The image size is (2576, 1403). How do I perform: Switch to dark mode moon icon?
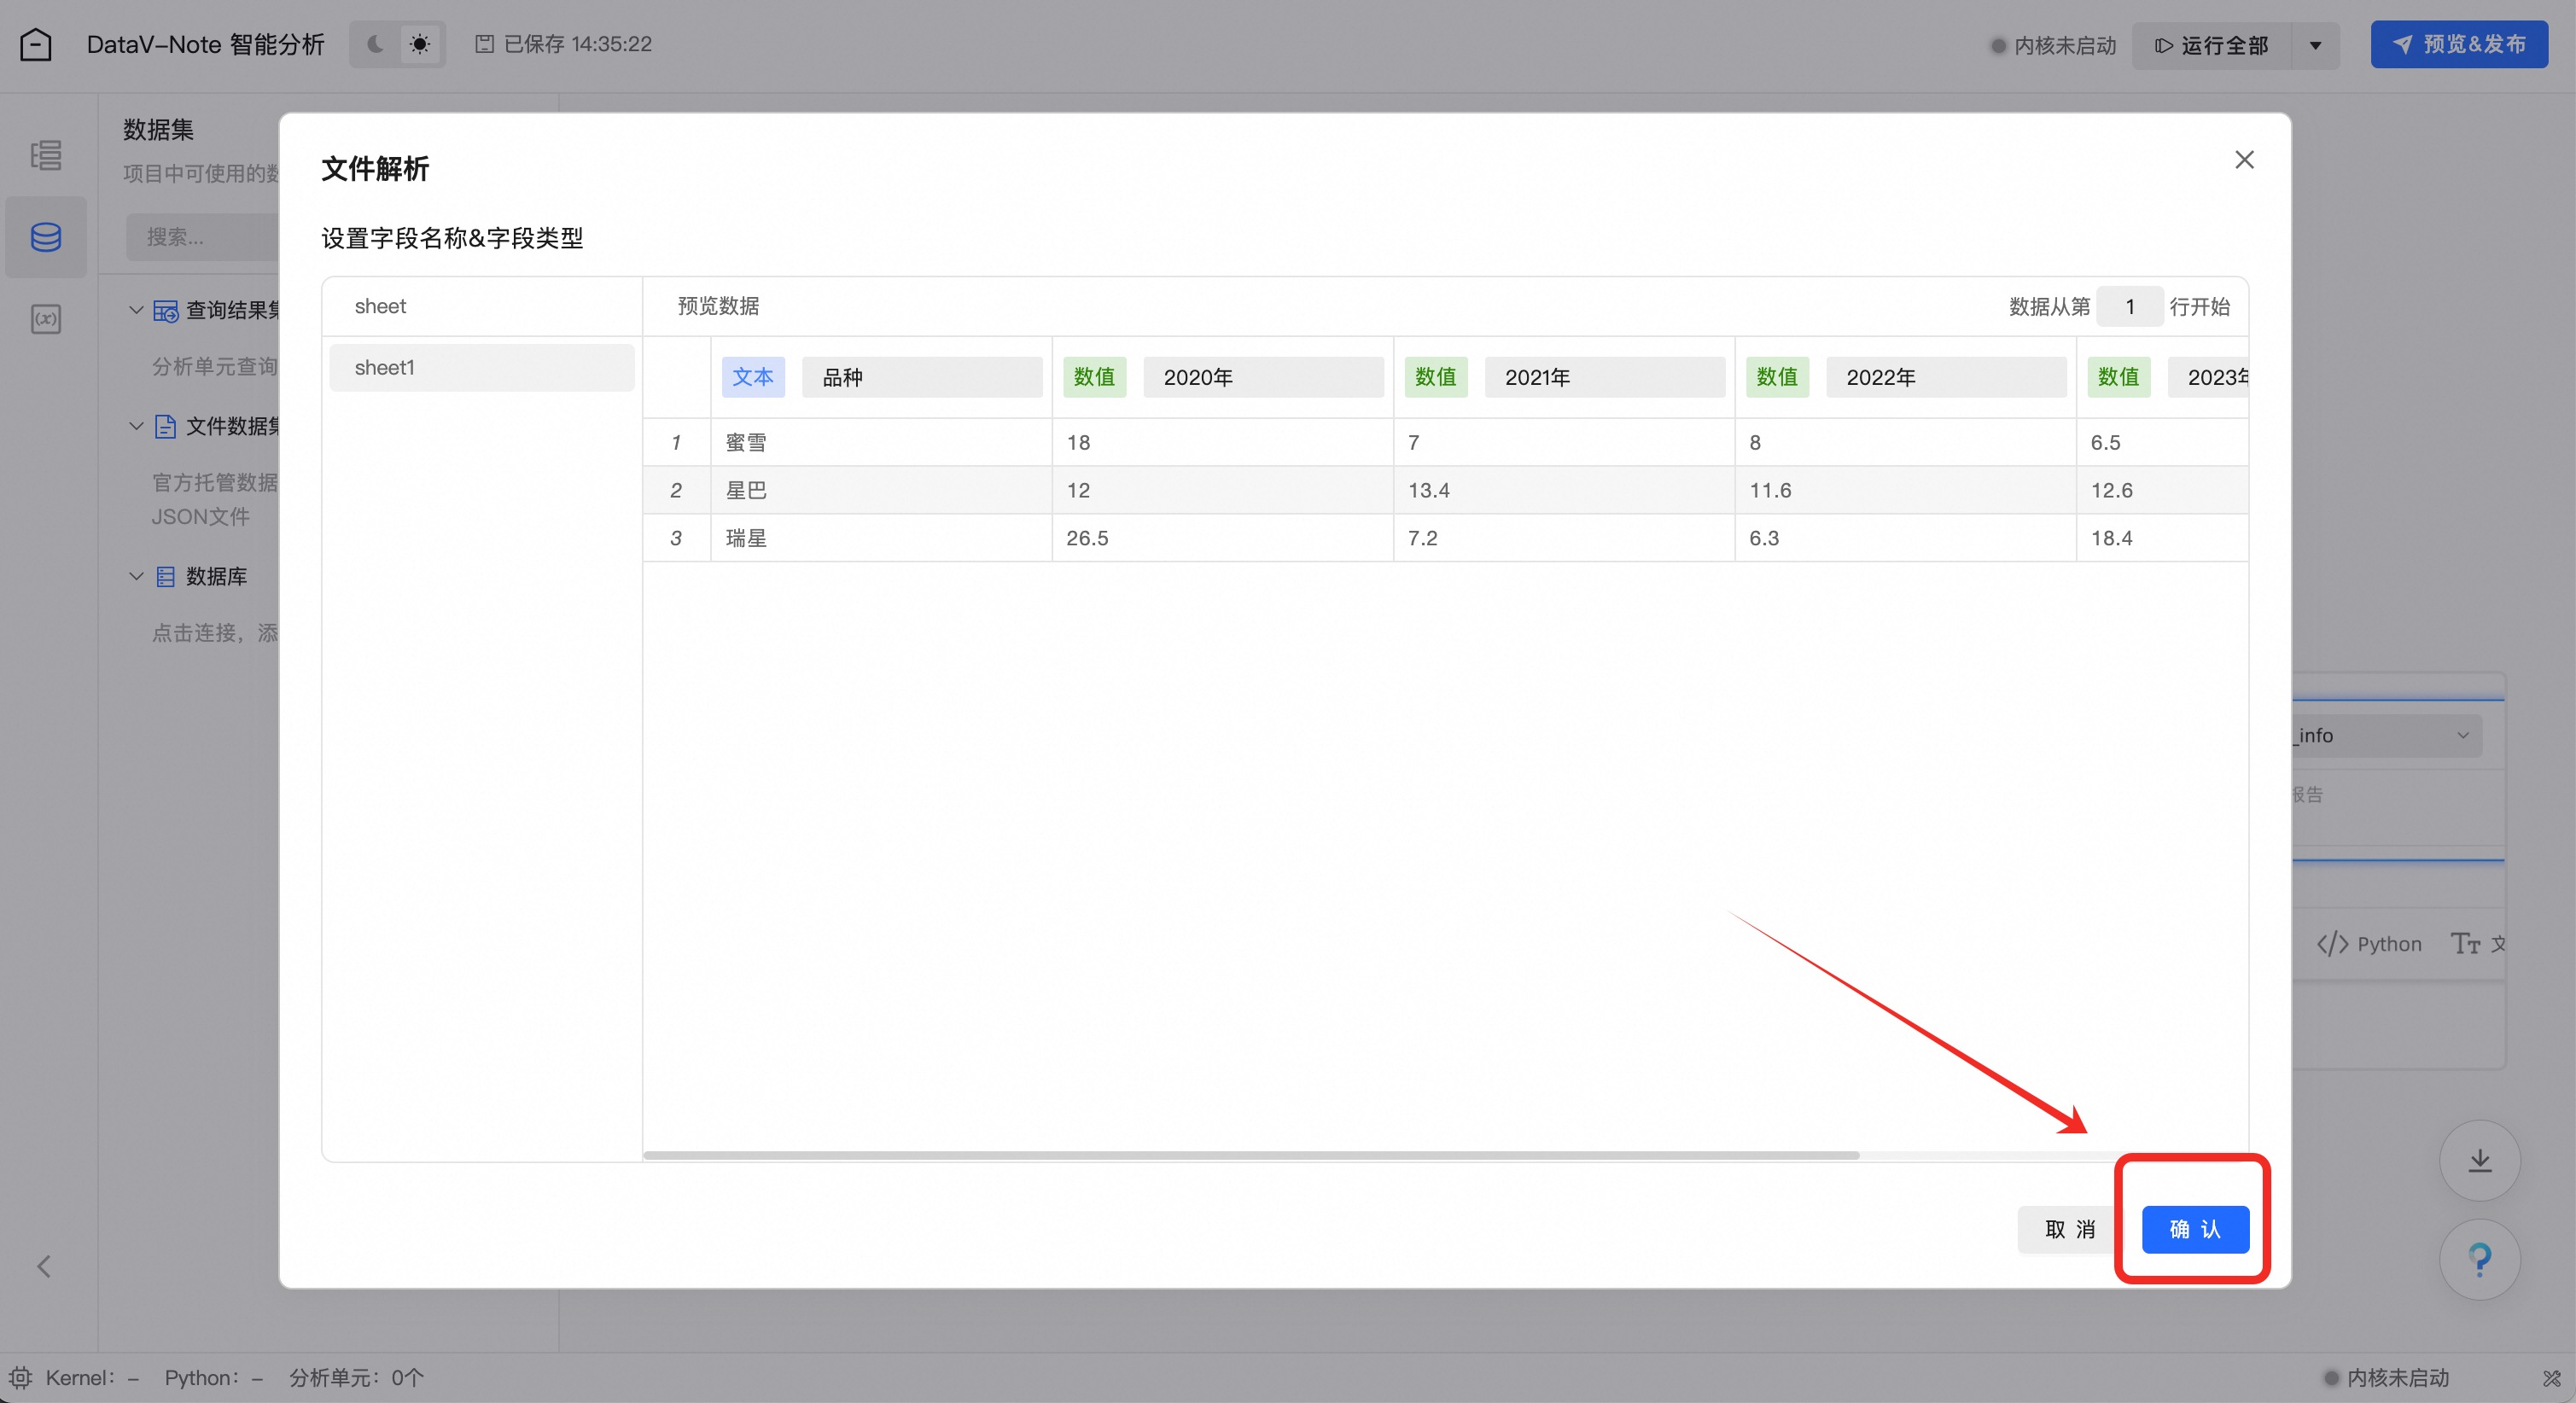375,44
